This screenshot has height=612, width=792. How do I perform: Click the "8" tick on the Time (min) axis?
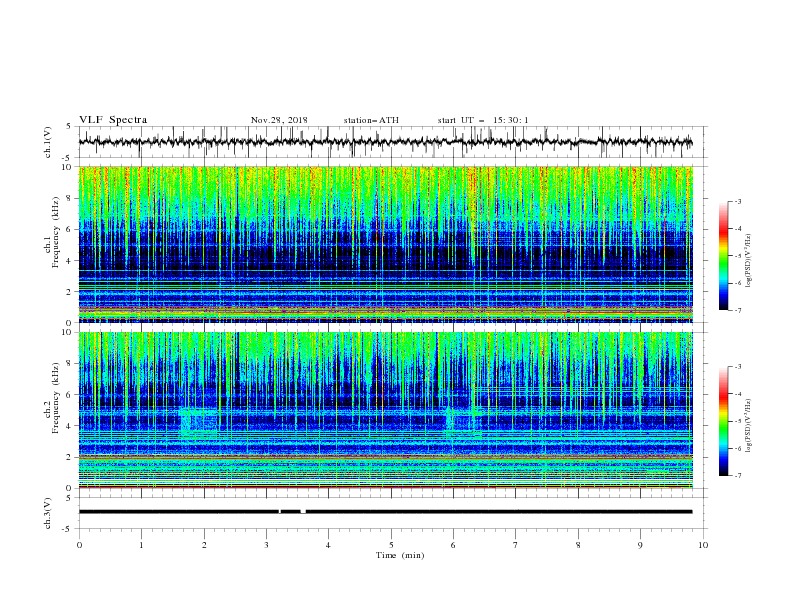pos(578,545)
